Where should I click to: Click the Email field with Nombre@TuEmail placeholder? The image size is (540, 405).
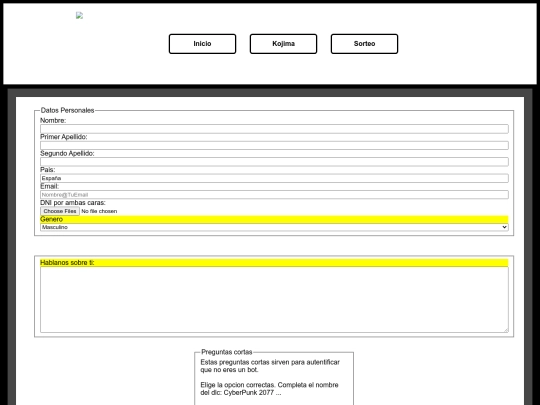(x=274, y=195)
